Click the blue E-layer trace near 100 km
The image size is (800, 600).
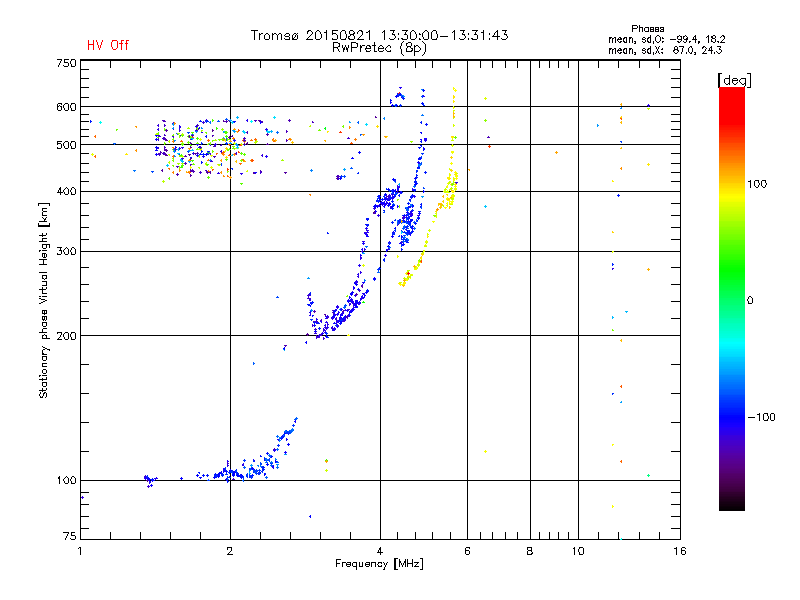coord(231,473)
